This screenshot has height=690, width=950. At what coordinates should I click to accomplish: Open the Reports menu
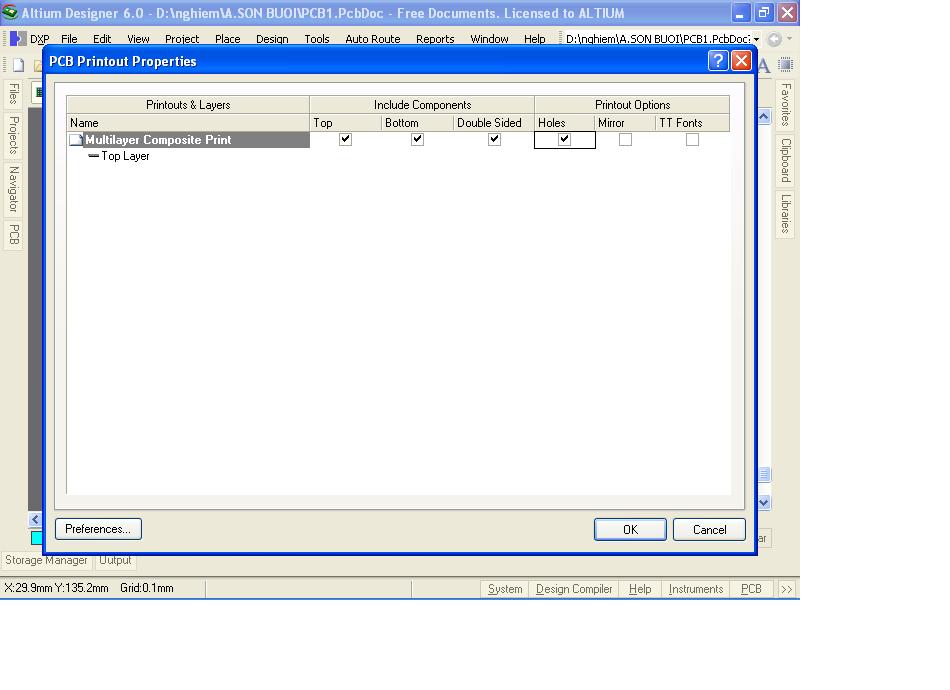[x=435, y=39]
